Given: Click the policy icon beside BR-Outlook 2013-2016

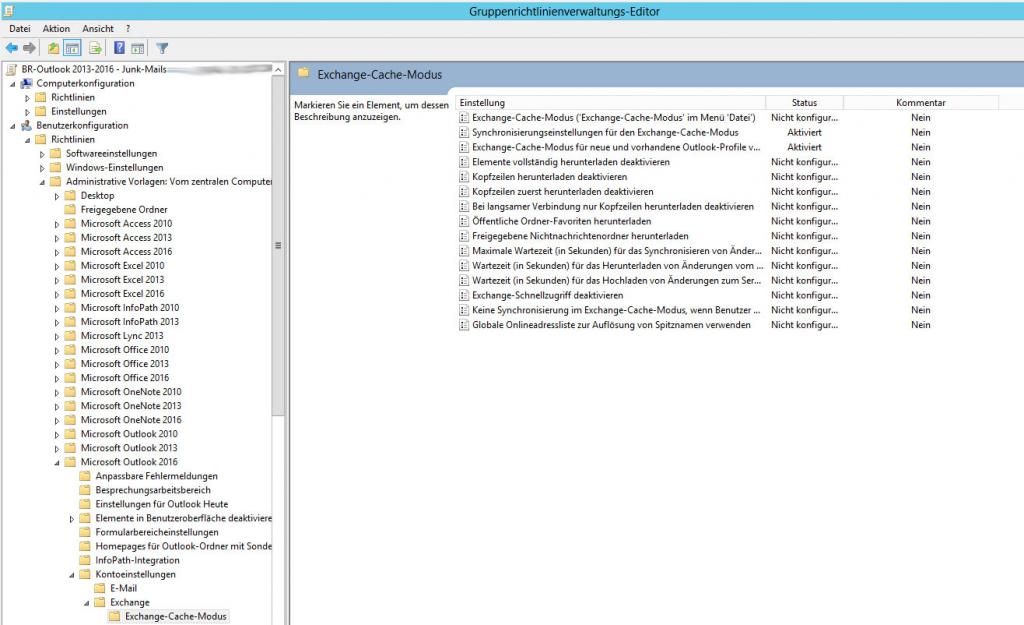Looking at the screenshot, I should (11, 69).
